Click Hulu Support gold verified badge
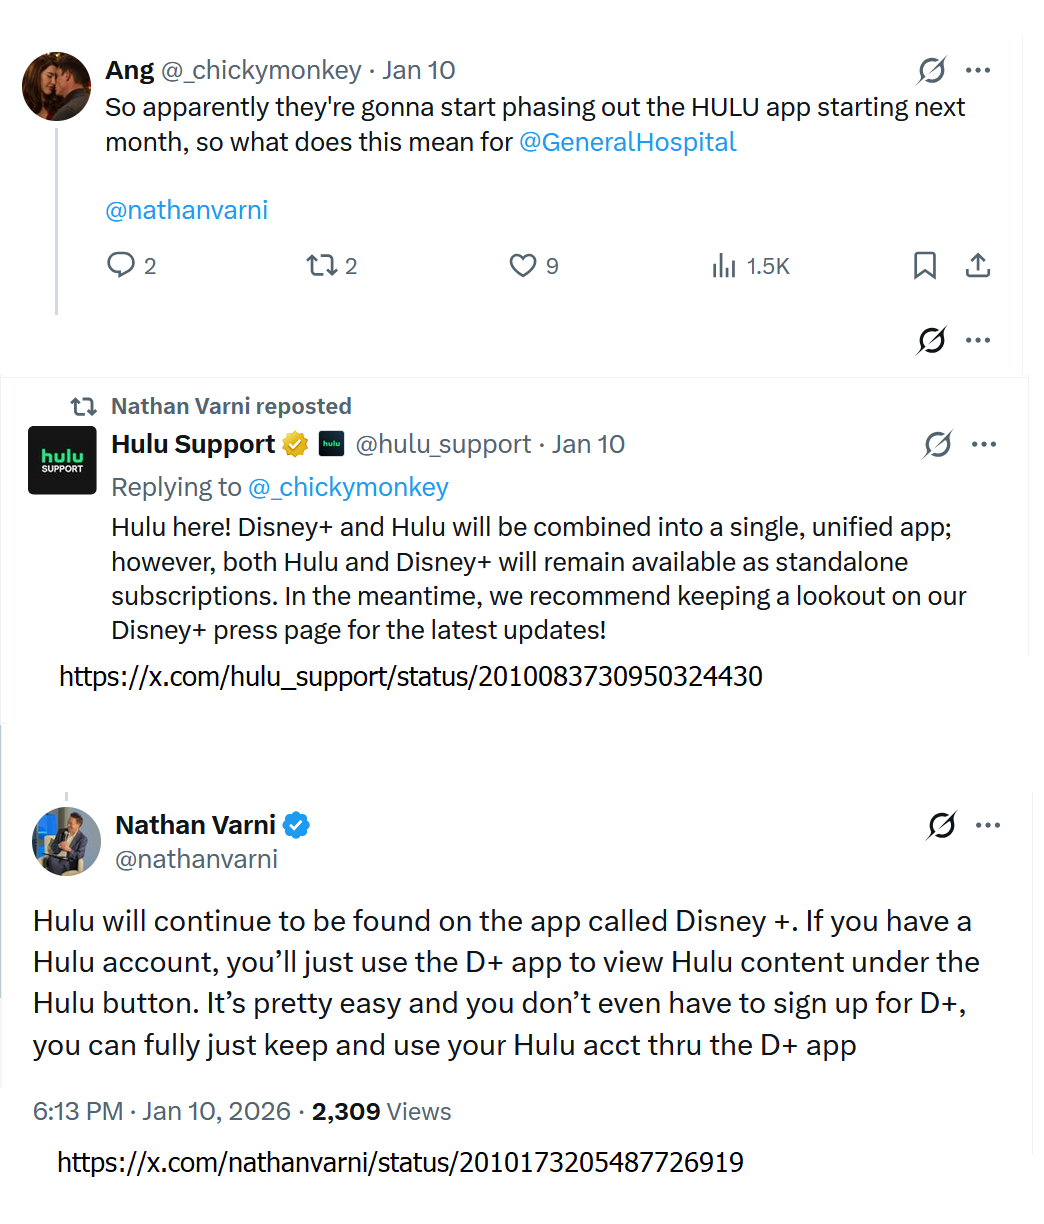Screen dimensions: 1044x1224 point(295,444)
